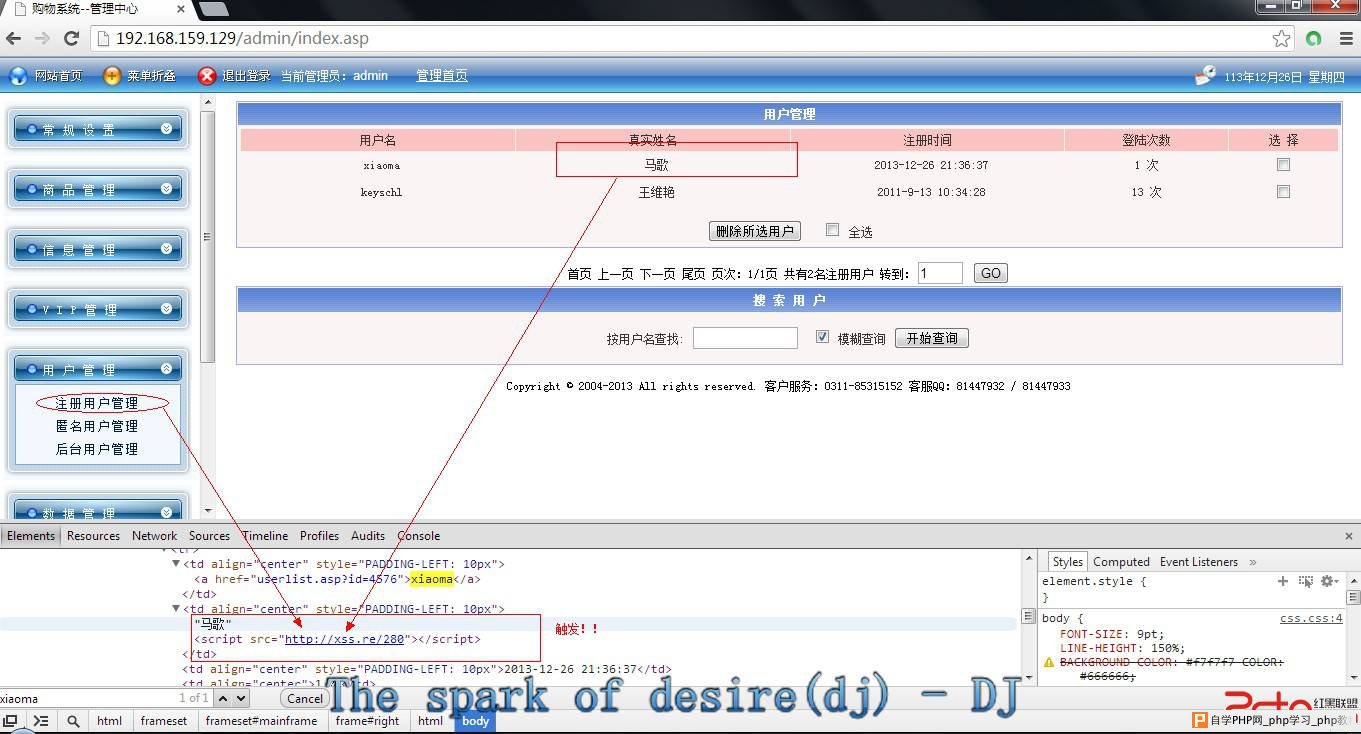Open 匿名用户管理 in the sidebar
1361x734 pixels.
click(x=97, y=426)
